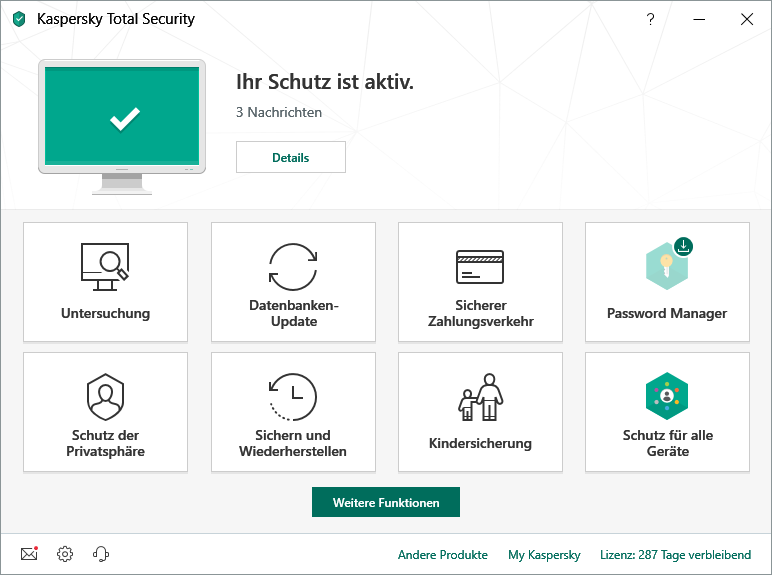Open settings with the gear icon
This screenshot has width=772, height=575.
[65, 554]
